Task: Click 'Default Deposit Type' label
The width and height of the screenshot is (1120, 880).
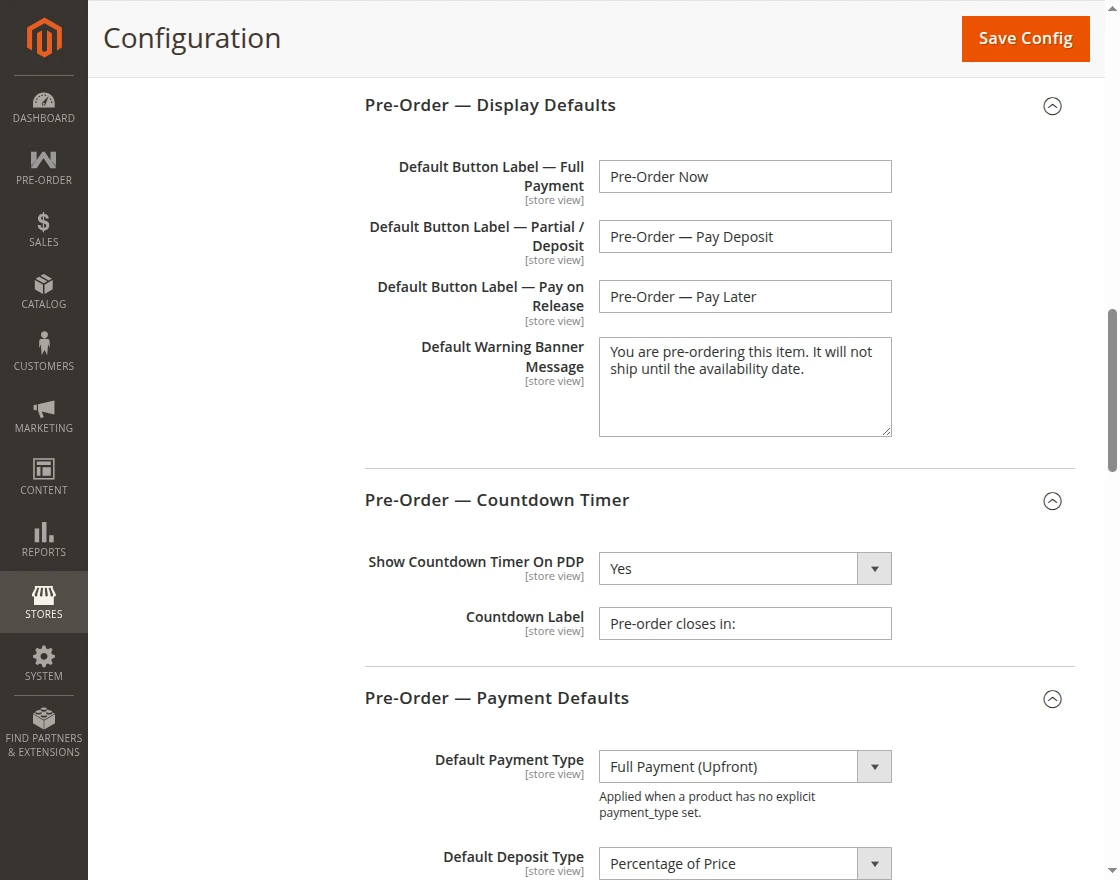Action: pos(513,856)
